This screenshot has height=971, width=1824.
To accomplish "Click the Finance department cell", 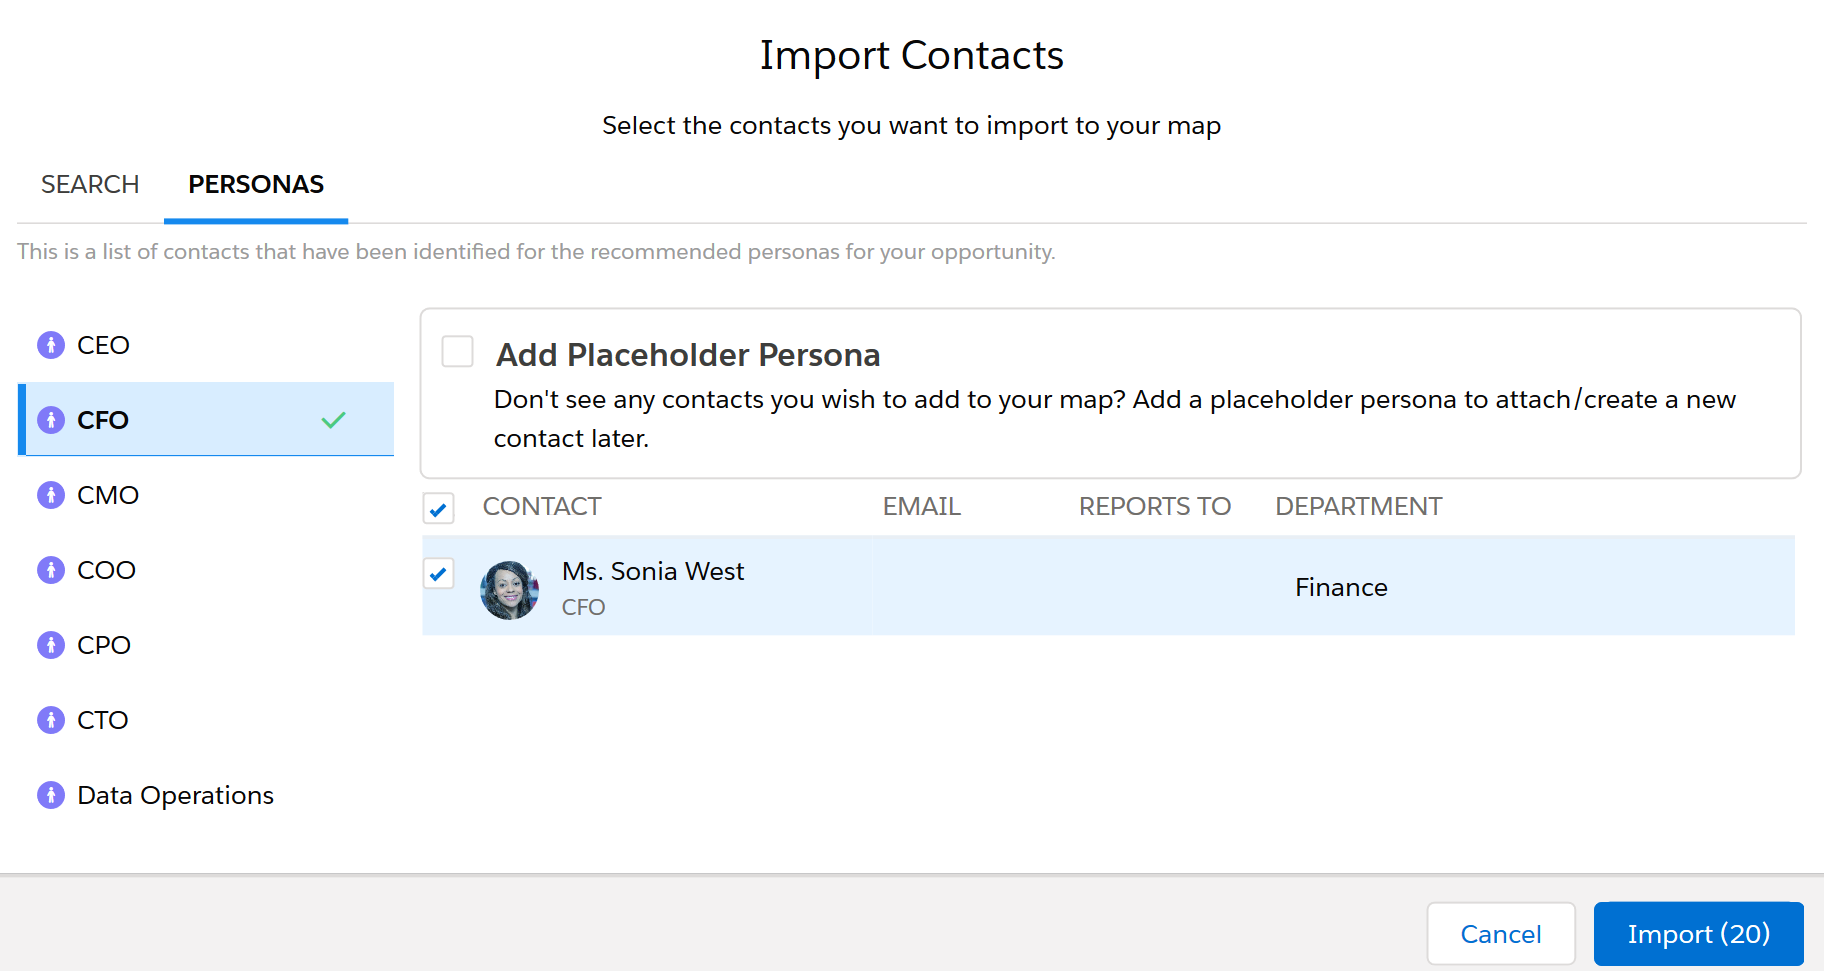I will click(1341, 587).
